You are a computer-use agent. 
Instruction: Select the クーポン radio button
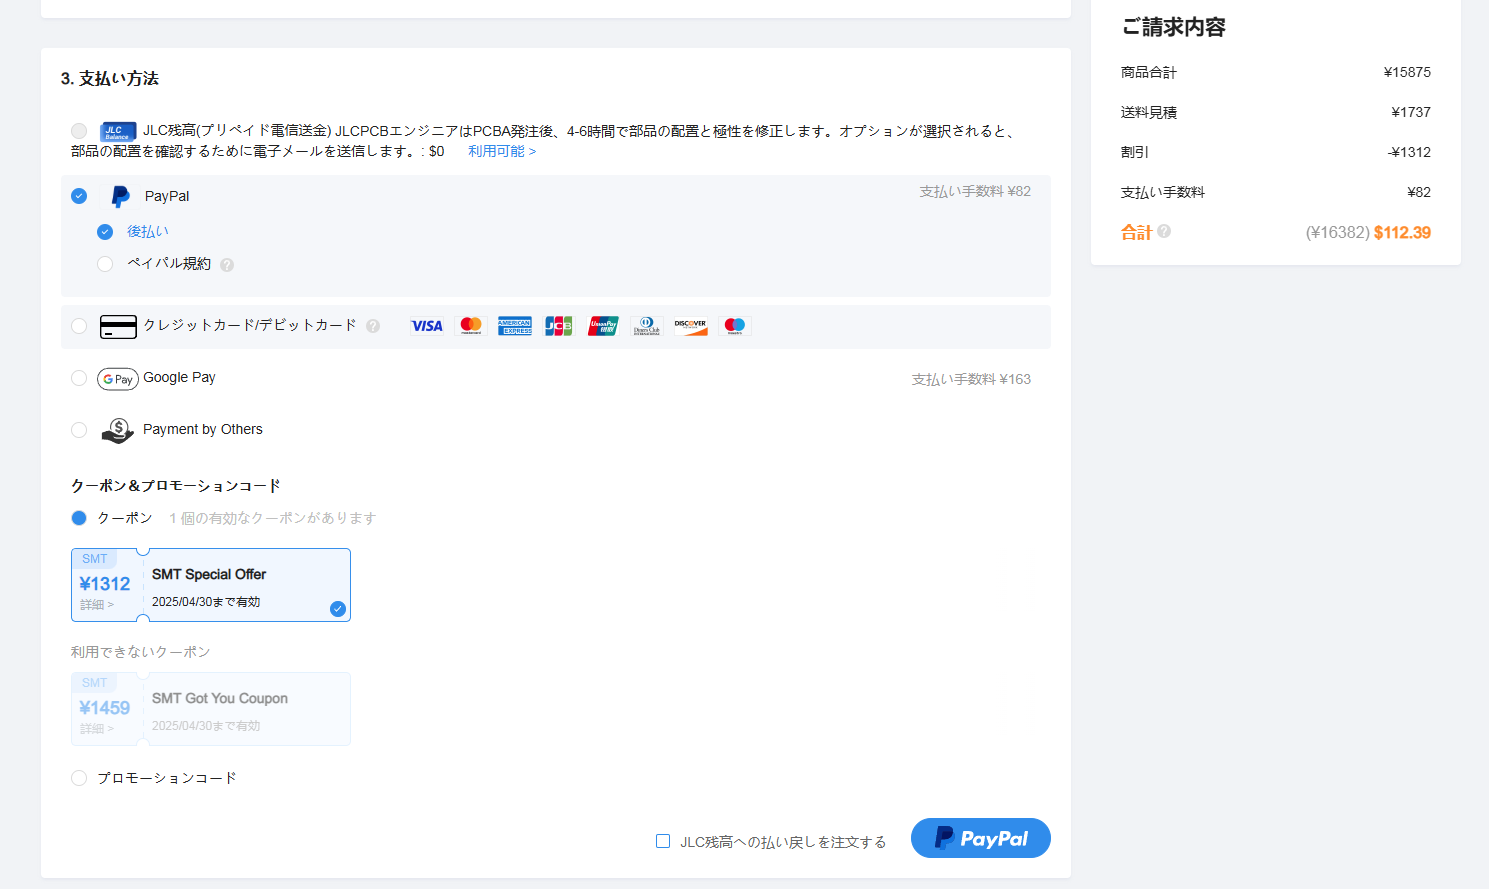[x=79, y=518]
